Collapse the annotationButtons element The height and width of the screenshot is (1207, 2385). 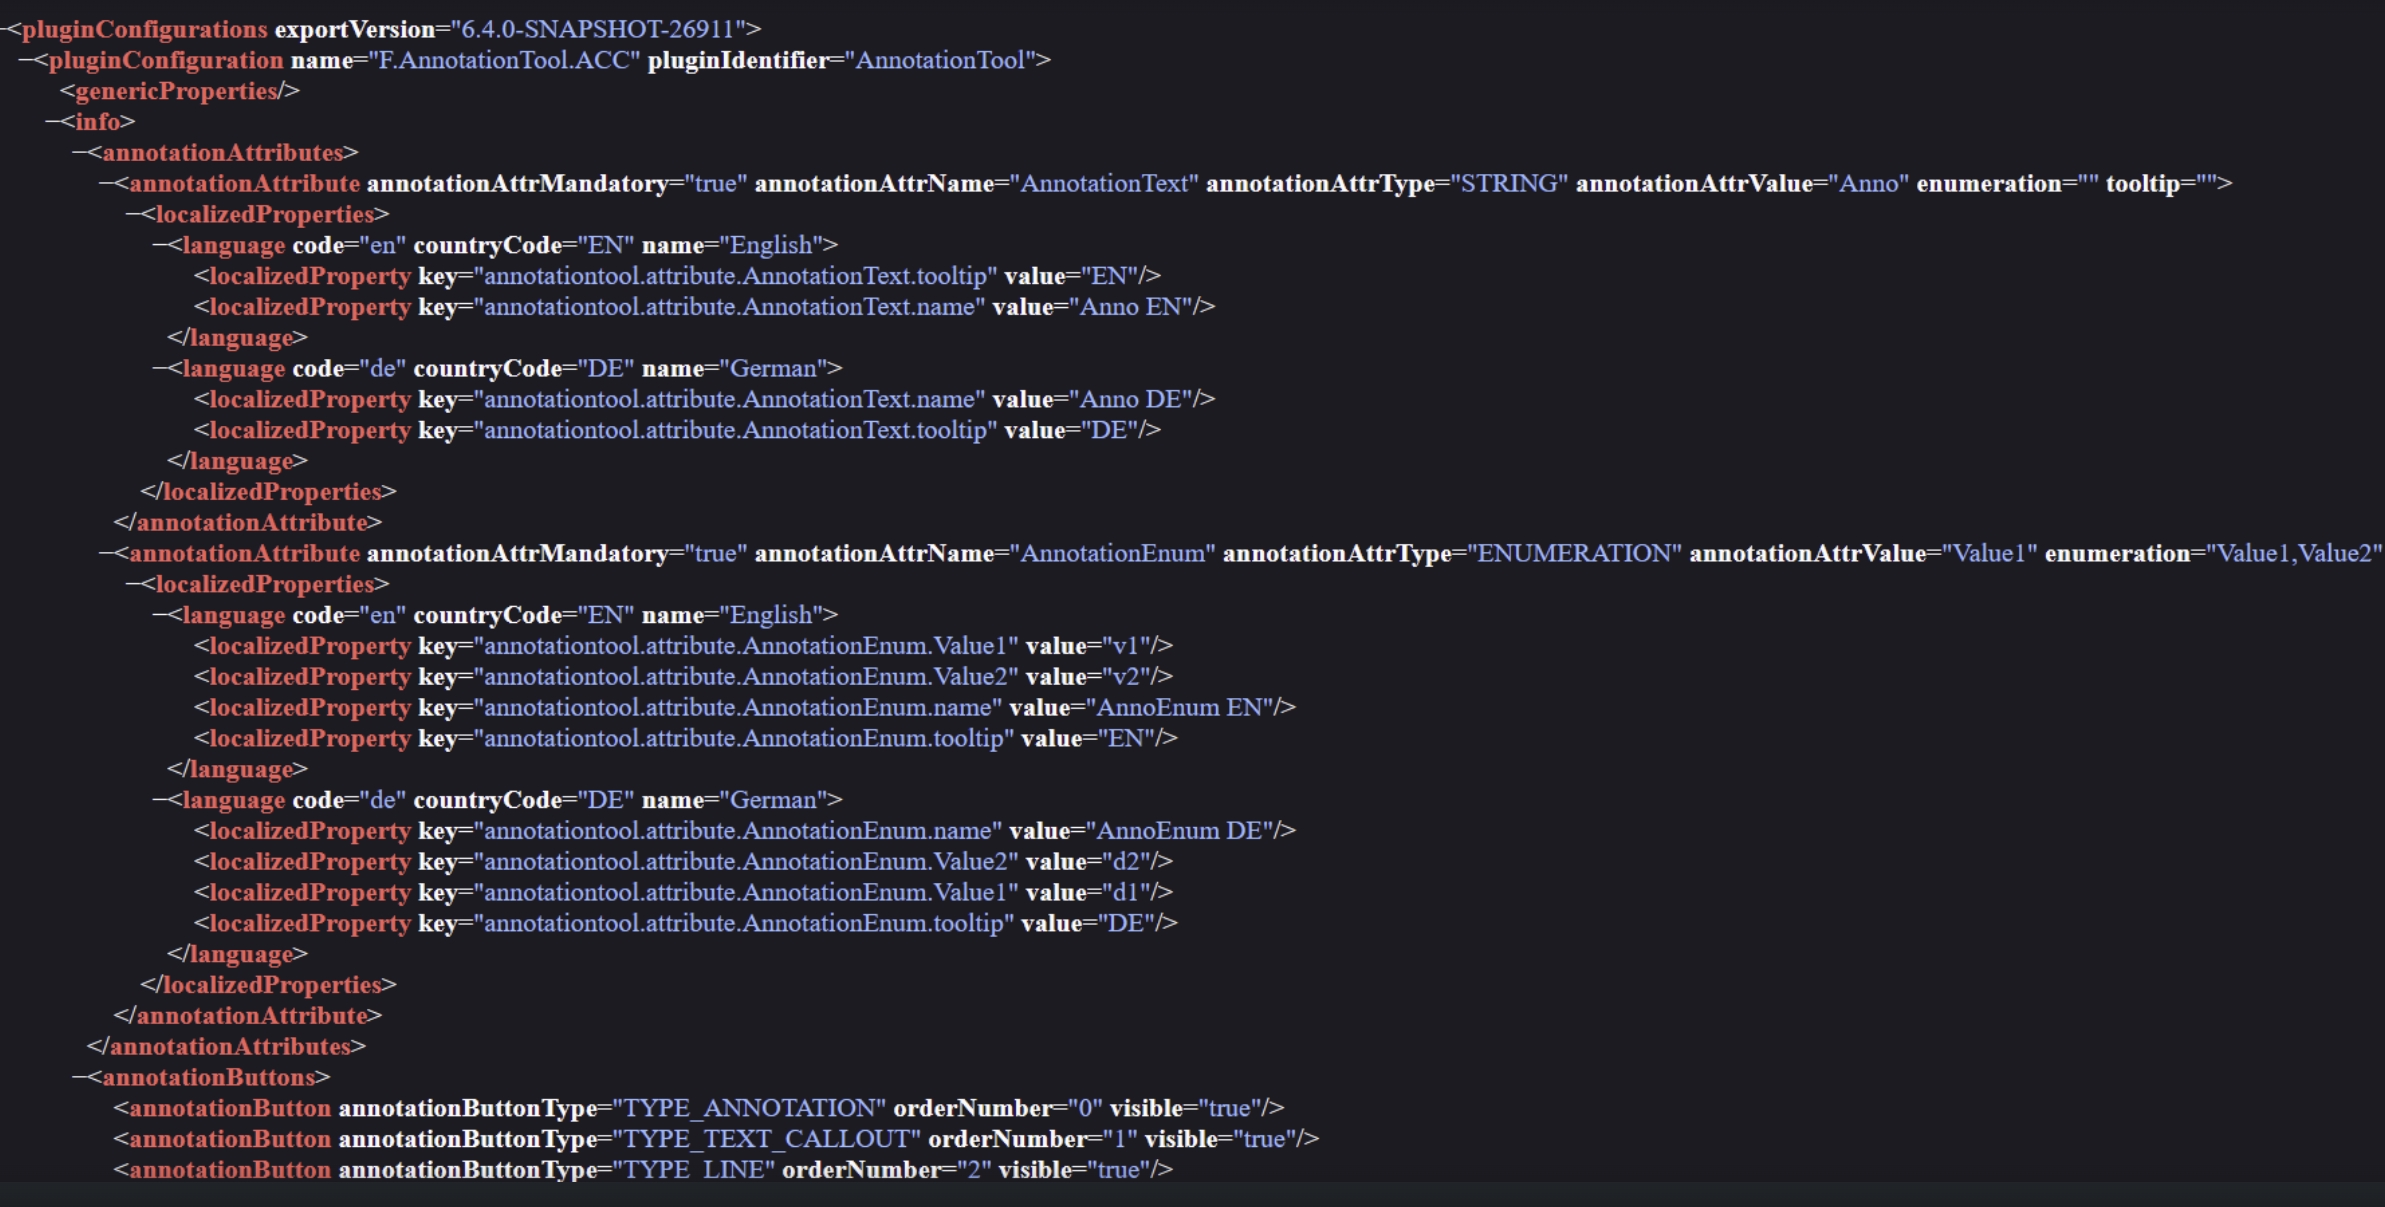tap(79, 1078)
